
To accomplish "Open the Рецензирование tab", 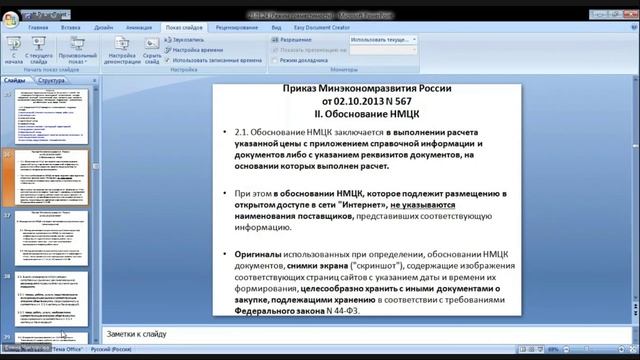I will 237,28.
